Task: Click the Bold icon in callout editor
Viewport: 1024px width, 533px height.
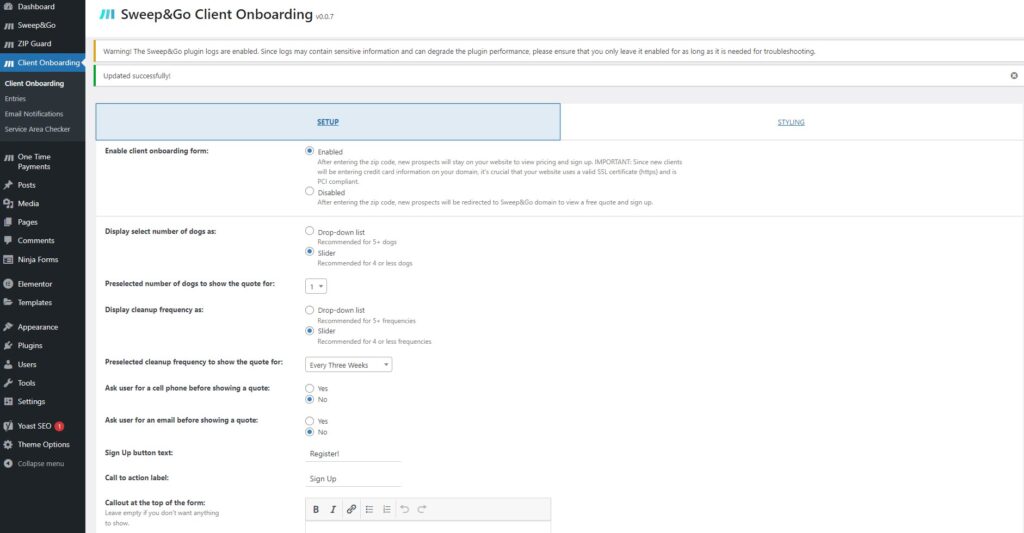Action: click(316, 509)
